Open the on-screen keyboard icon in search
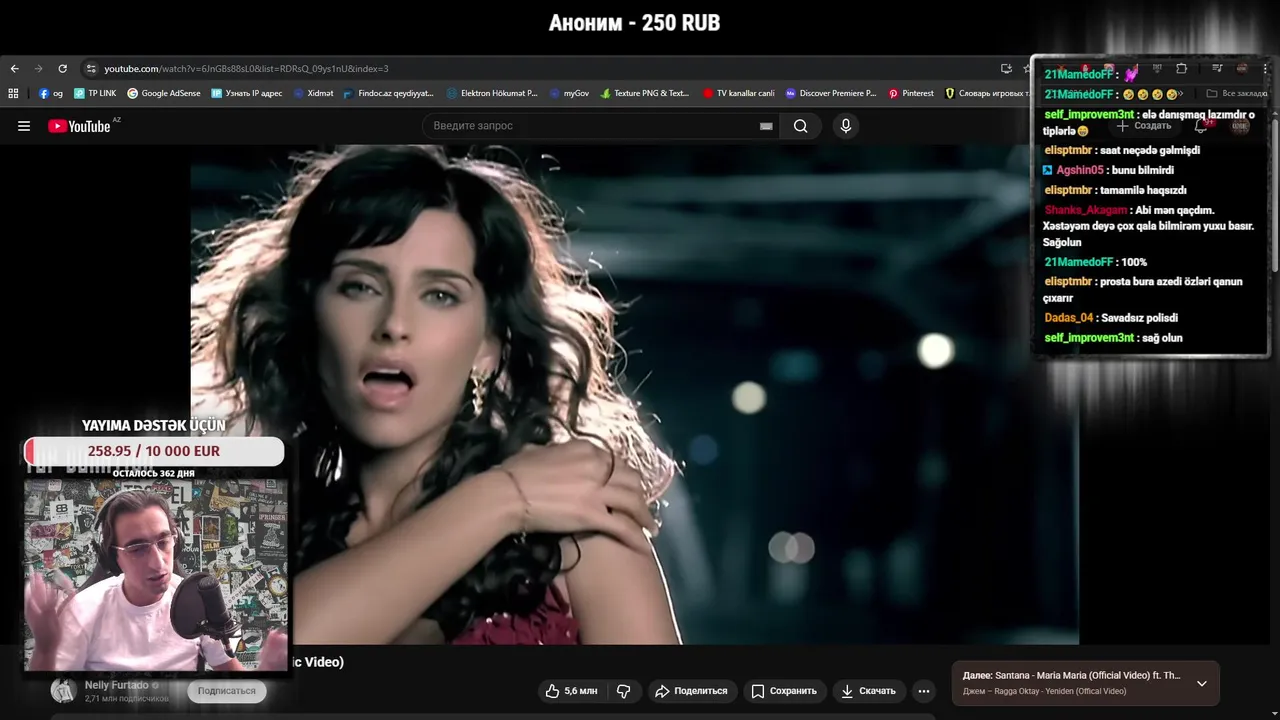 (x=766, y=126)
